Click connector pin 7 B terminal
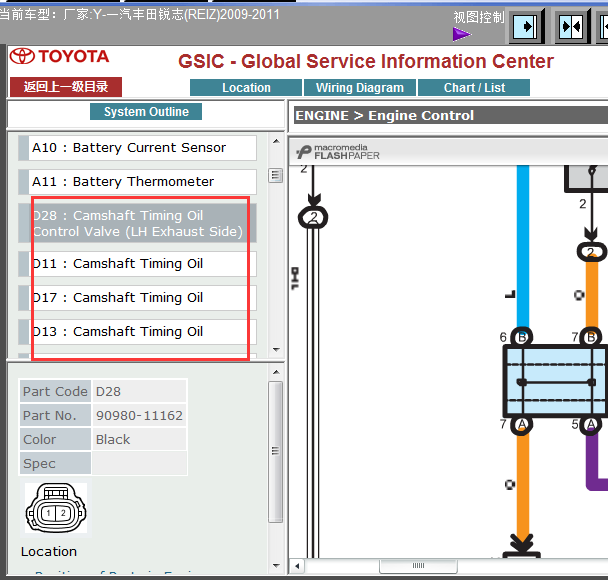This screenshot has height=580, width=608. pos(591,337)
